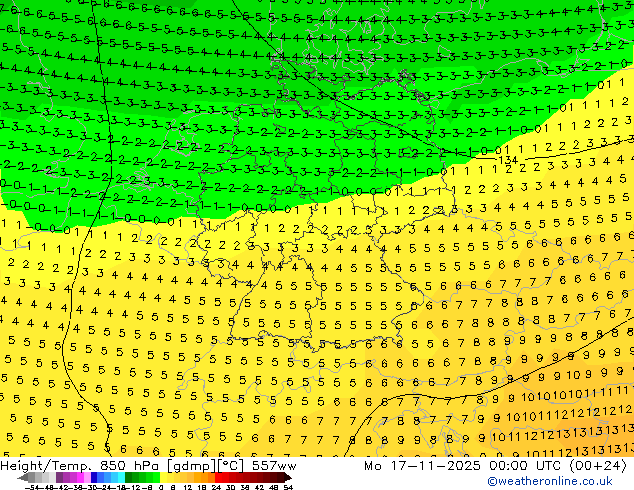
Task: Click the weatheronline.co.uk copyright link
Action: (x=550, y=481)
